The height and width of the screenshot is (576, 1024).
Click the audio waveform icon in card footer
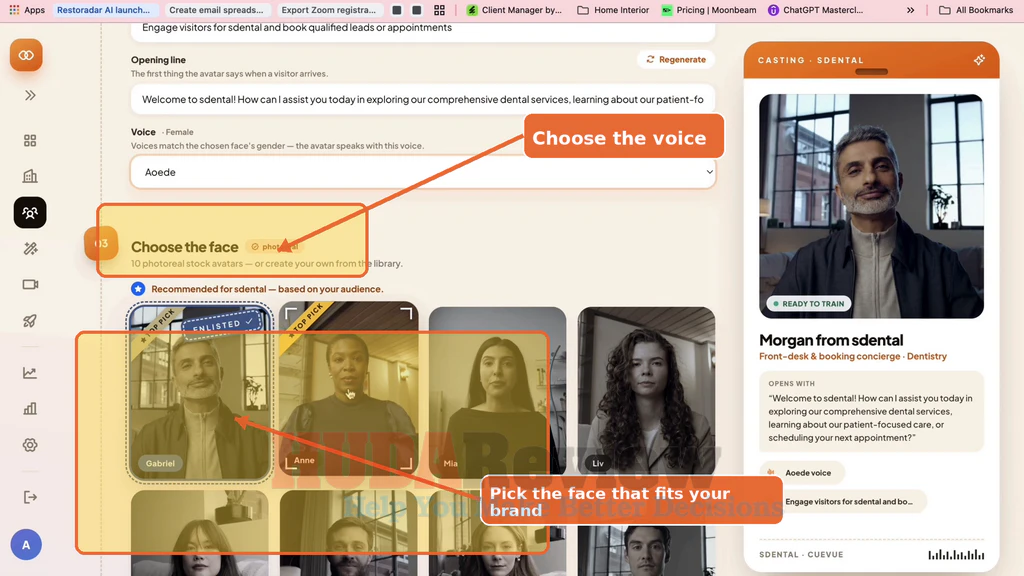pyautogui.click(x=956, y=554)
